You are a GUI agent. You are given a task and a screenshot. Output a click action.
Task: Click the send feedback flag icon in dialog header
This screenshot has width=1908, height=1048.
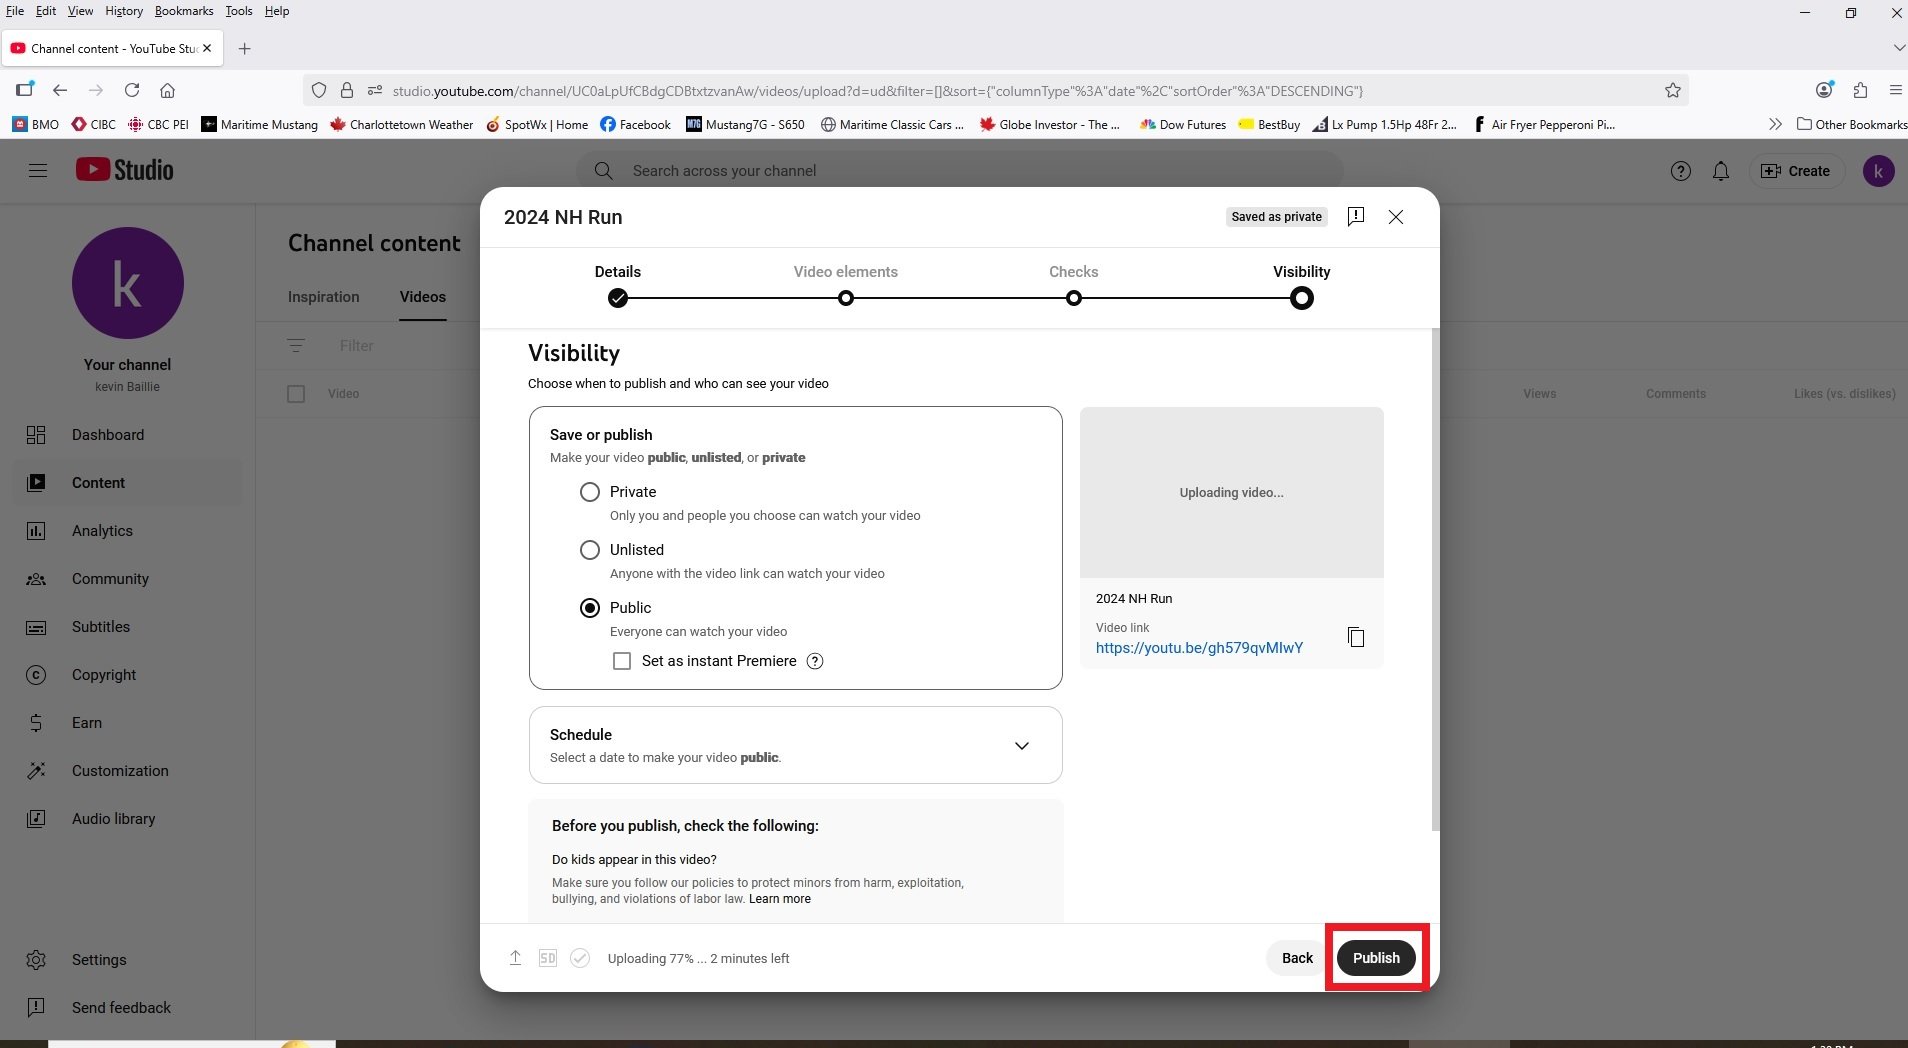1356,217
